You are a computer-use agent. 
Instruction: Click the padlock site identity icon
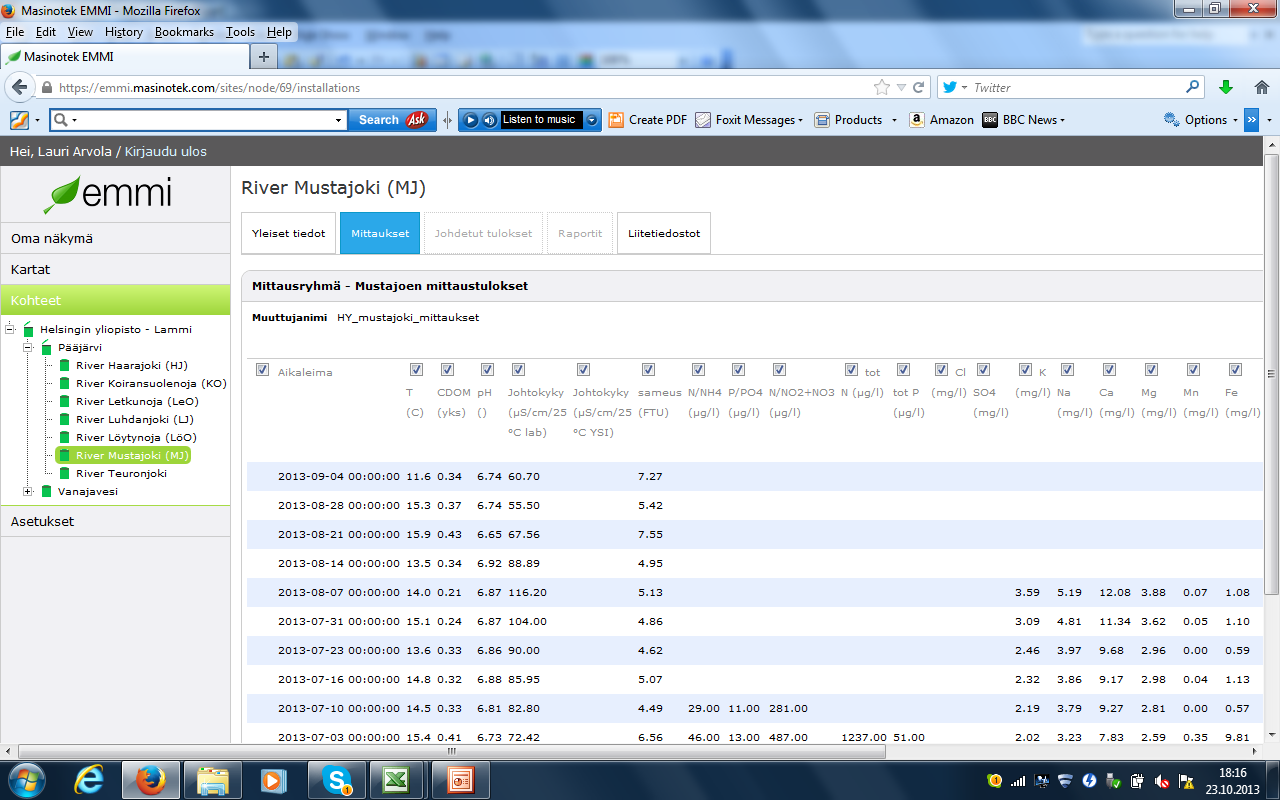[x=46, y=88]
